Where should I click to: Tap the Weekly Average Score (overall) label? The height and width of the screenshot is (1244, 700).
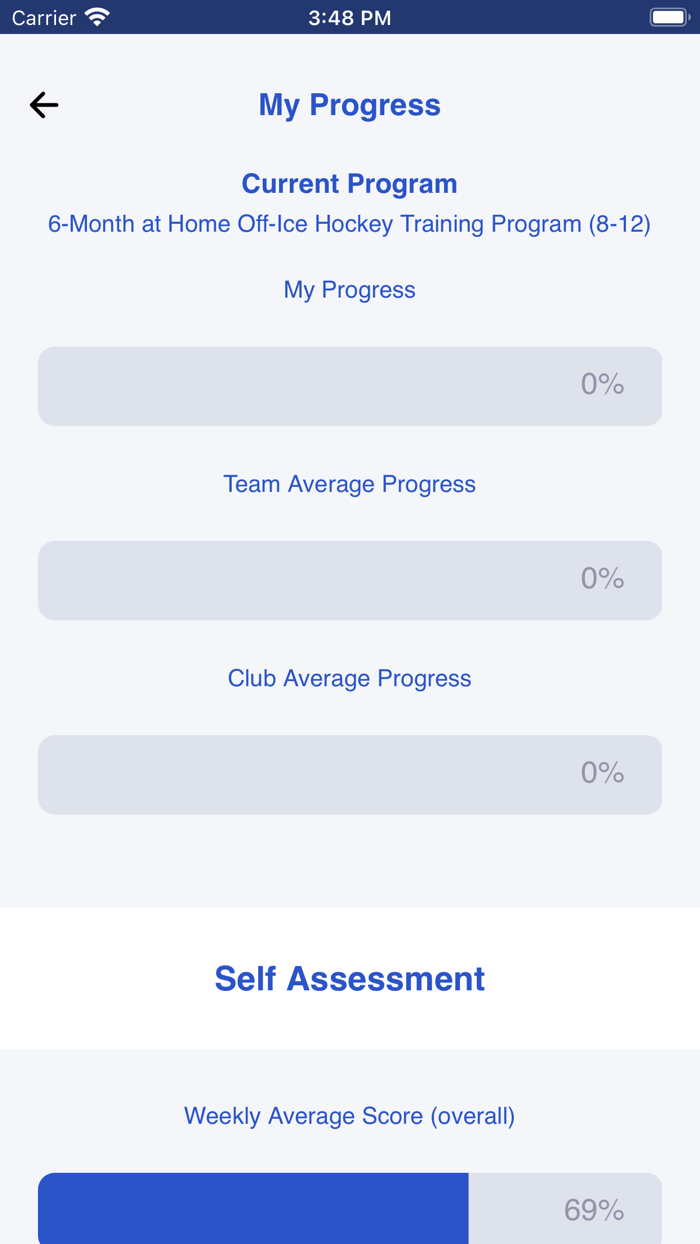point(349,1116)
